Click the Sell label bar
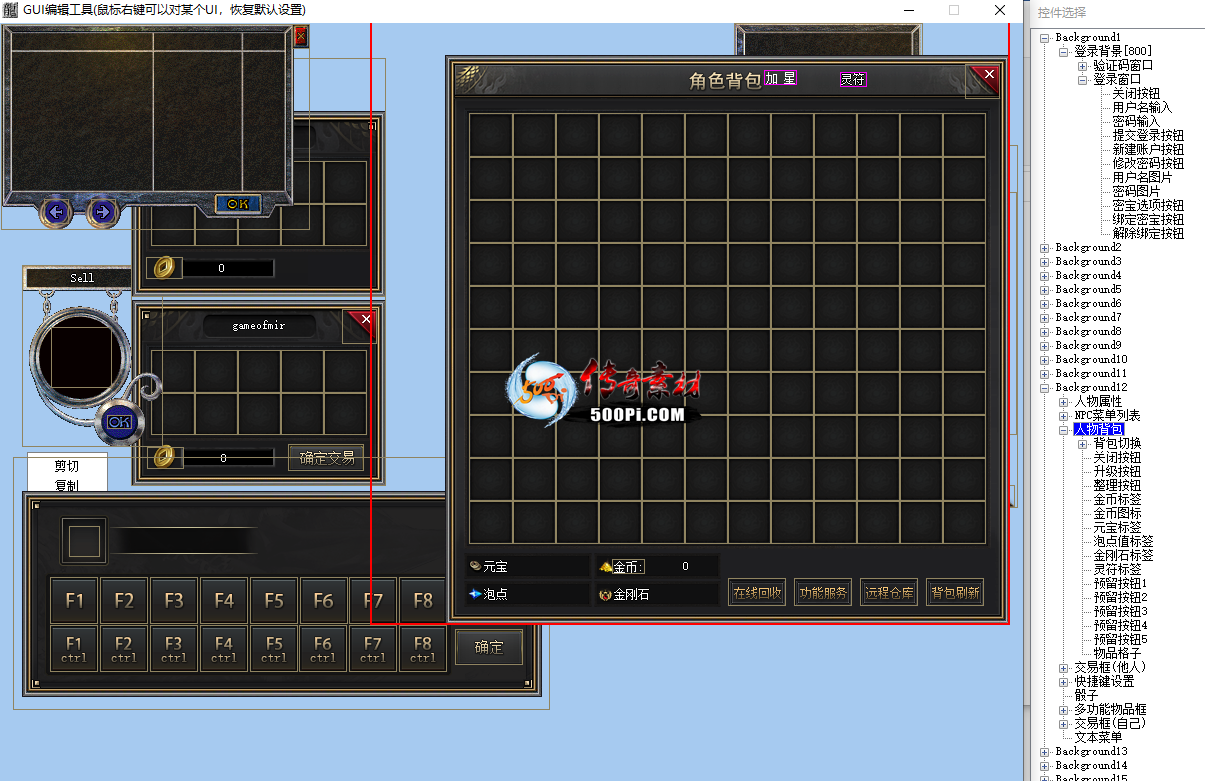Screen dimensions: 1205x781 point(82,277)
